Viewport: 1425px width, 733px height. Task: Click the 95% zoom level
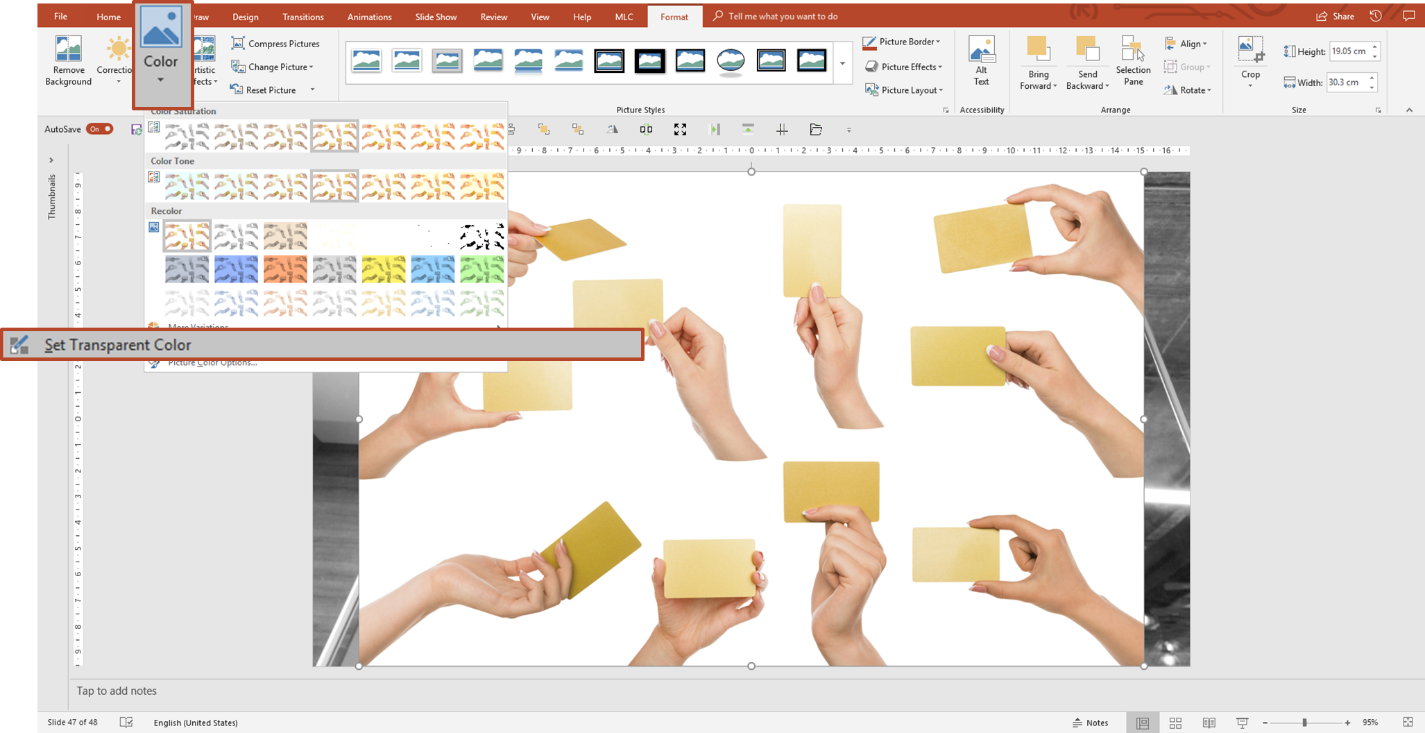point(1370,722)
